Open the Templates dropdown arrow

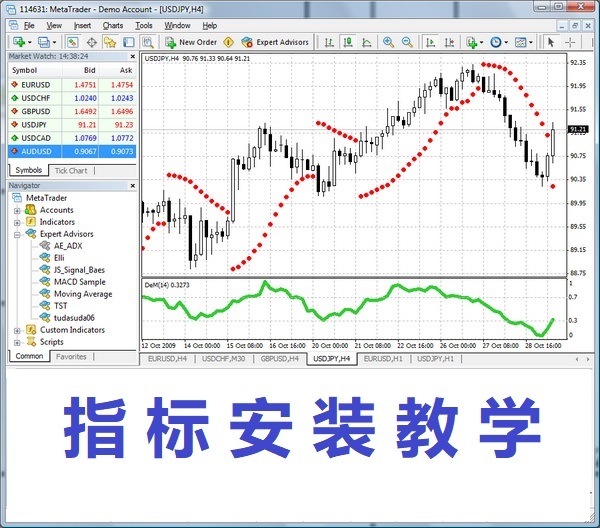(x=531, y=42)
